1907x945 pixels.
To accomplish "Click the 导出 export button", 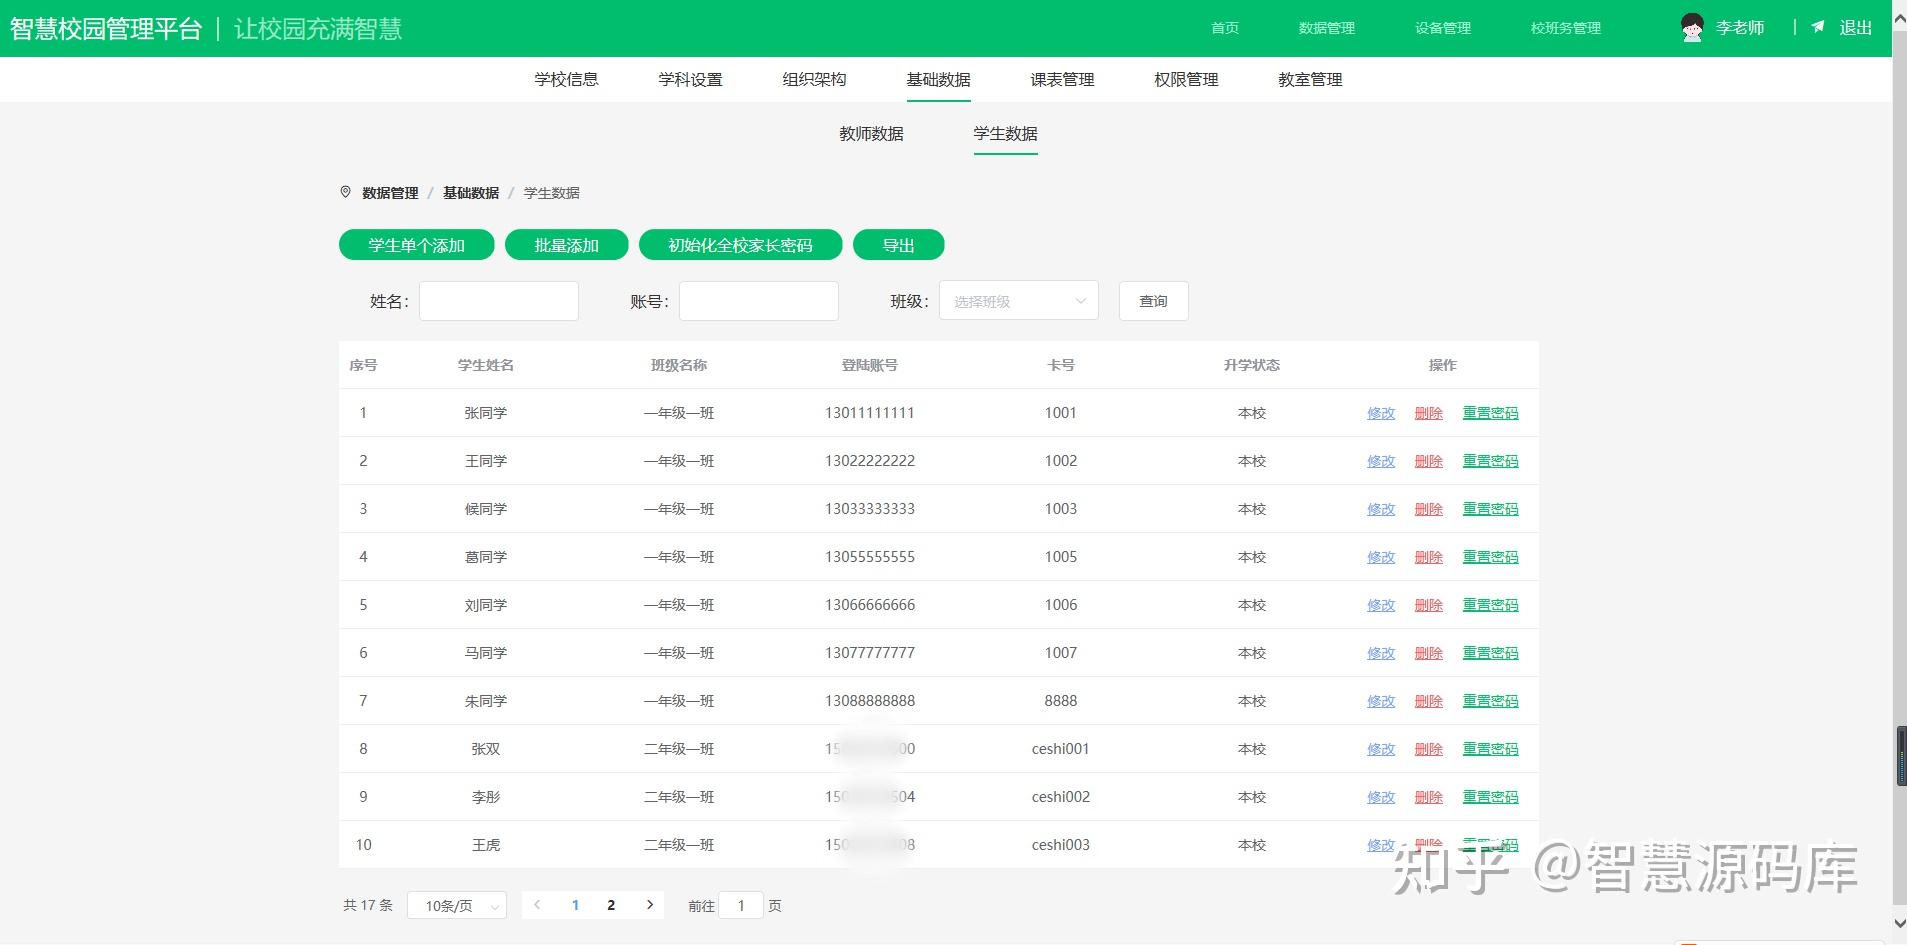I will [x=899, y=245].
